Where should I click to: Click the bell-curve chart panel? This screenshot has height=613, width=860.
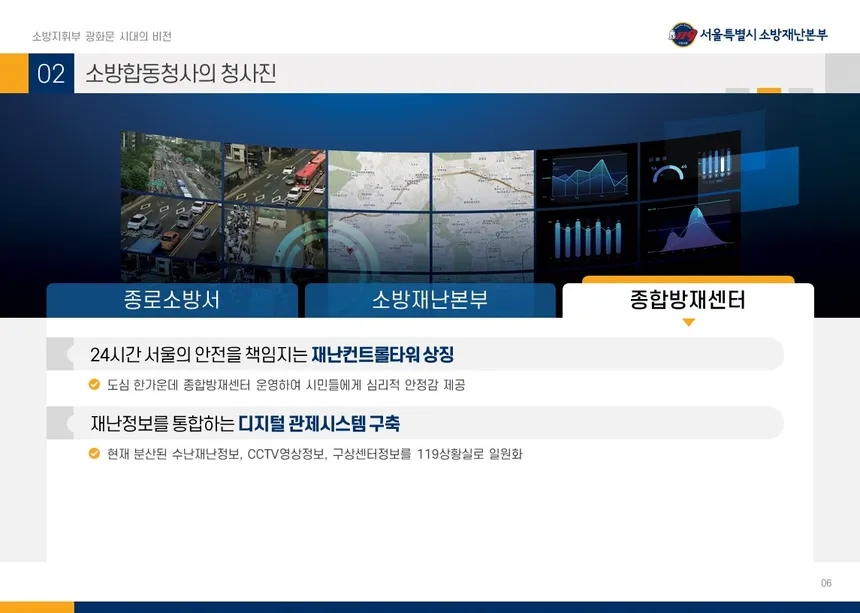coord(691,230)
